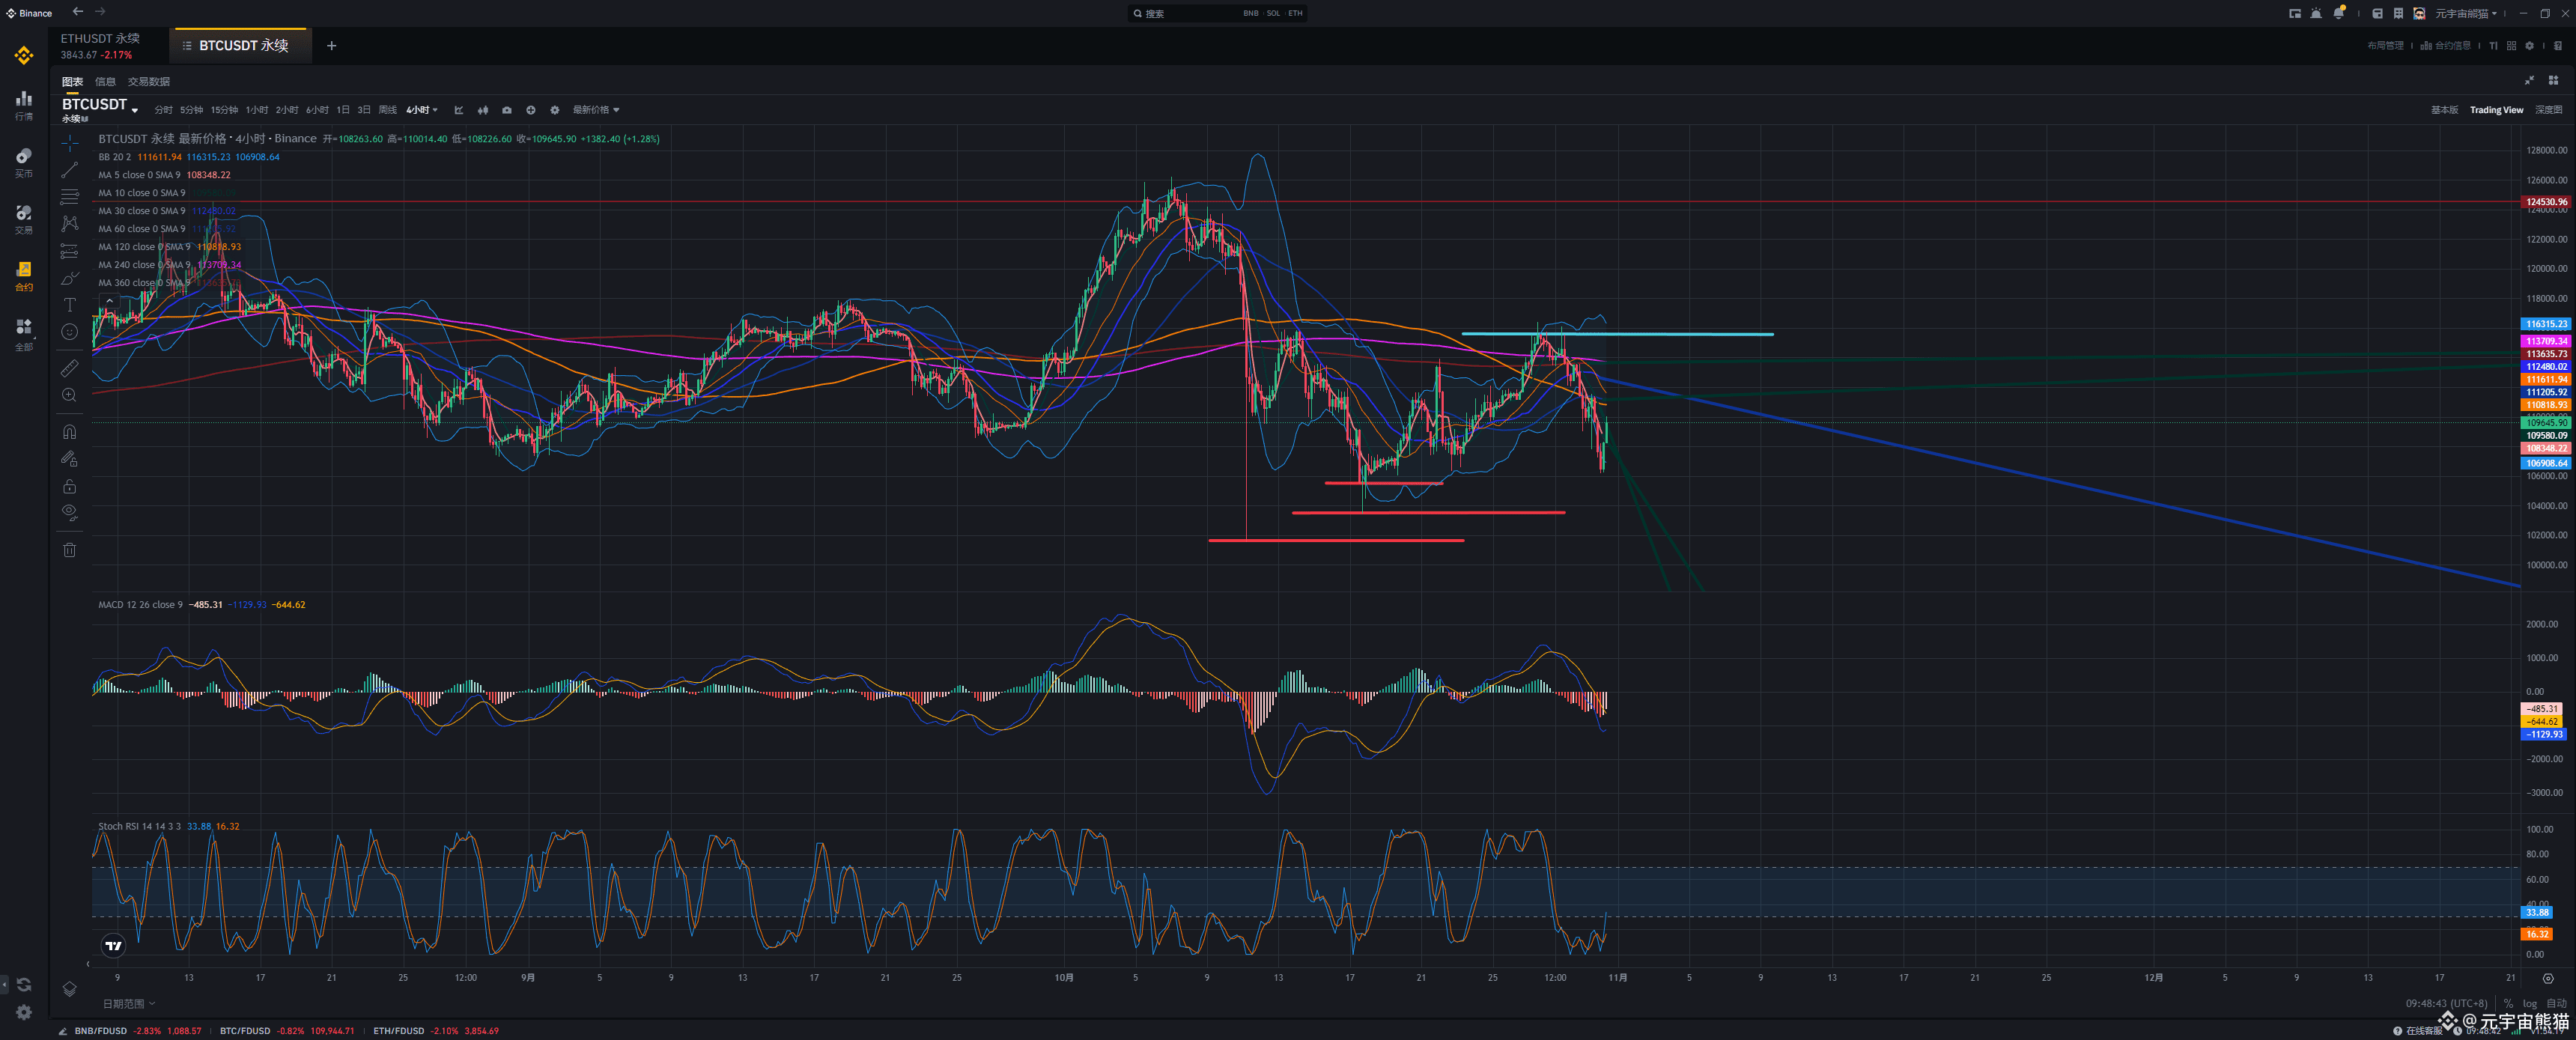Select the 1日 interval

point(343,110)
